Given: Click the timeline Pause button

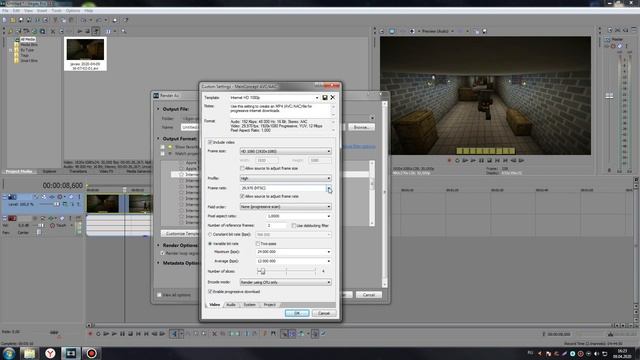Looking at the screenshot, I should tap(122, 334).
